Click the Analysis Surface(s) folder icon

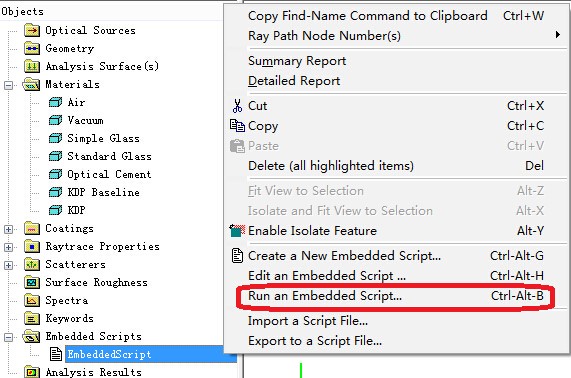(32, 66)
